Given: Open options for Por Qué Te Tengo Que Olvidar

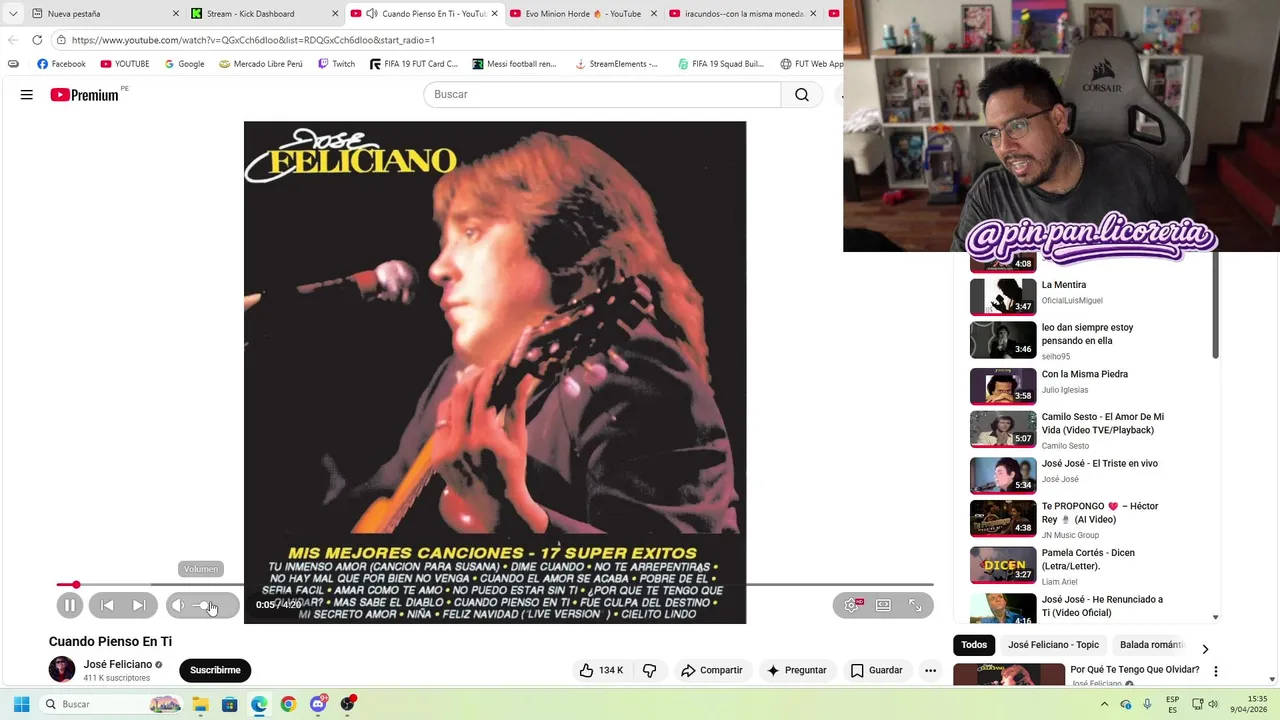Looking at the screenshot, I should 1216,672.
